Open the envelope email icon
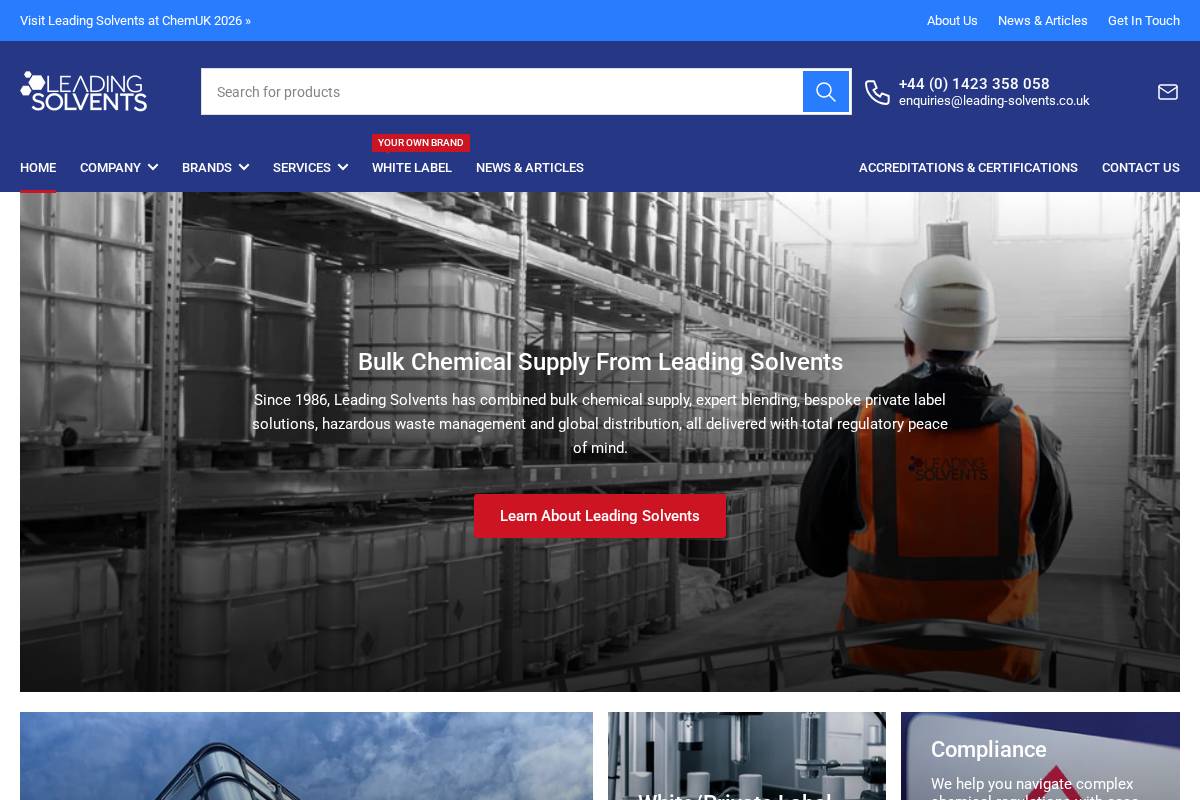This screenshot has width=1200, height=800. 1168,92
